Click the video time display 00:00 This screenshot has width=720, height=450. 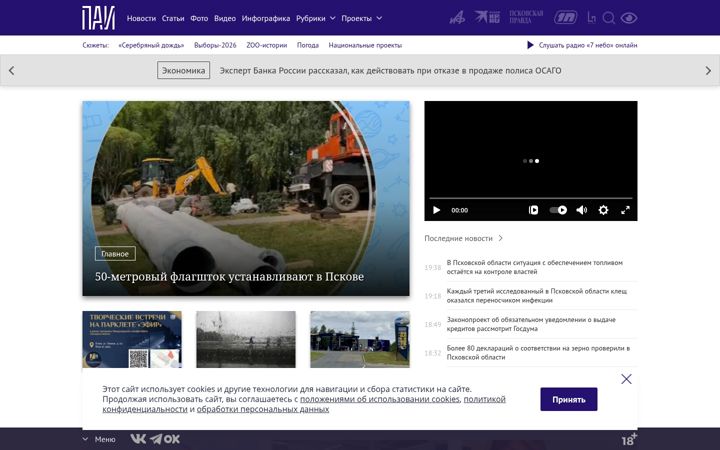(460, 210)
